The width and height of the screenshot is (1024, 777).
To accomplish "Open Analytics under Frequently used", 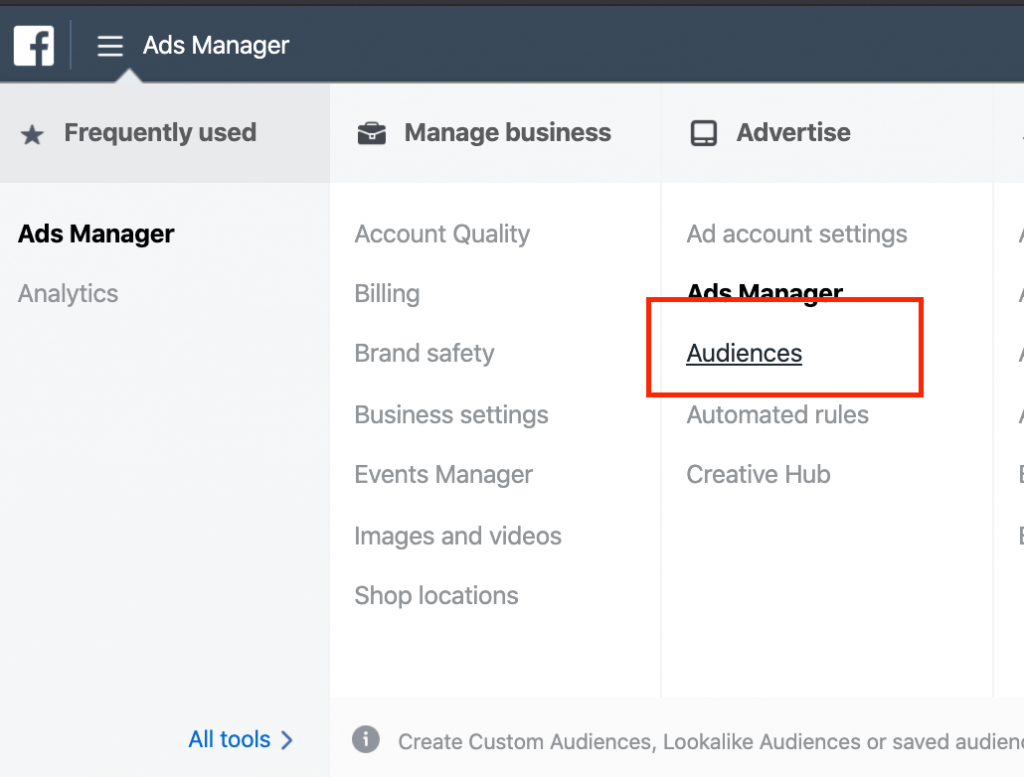I will [x=68, y=294].
